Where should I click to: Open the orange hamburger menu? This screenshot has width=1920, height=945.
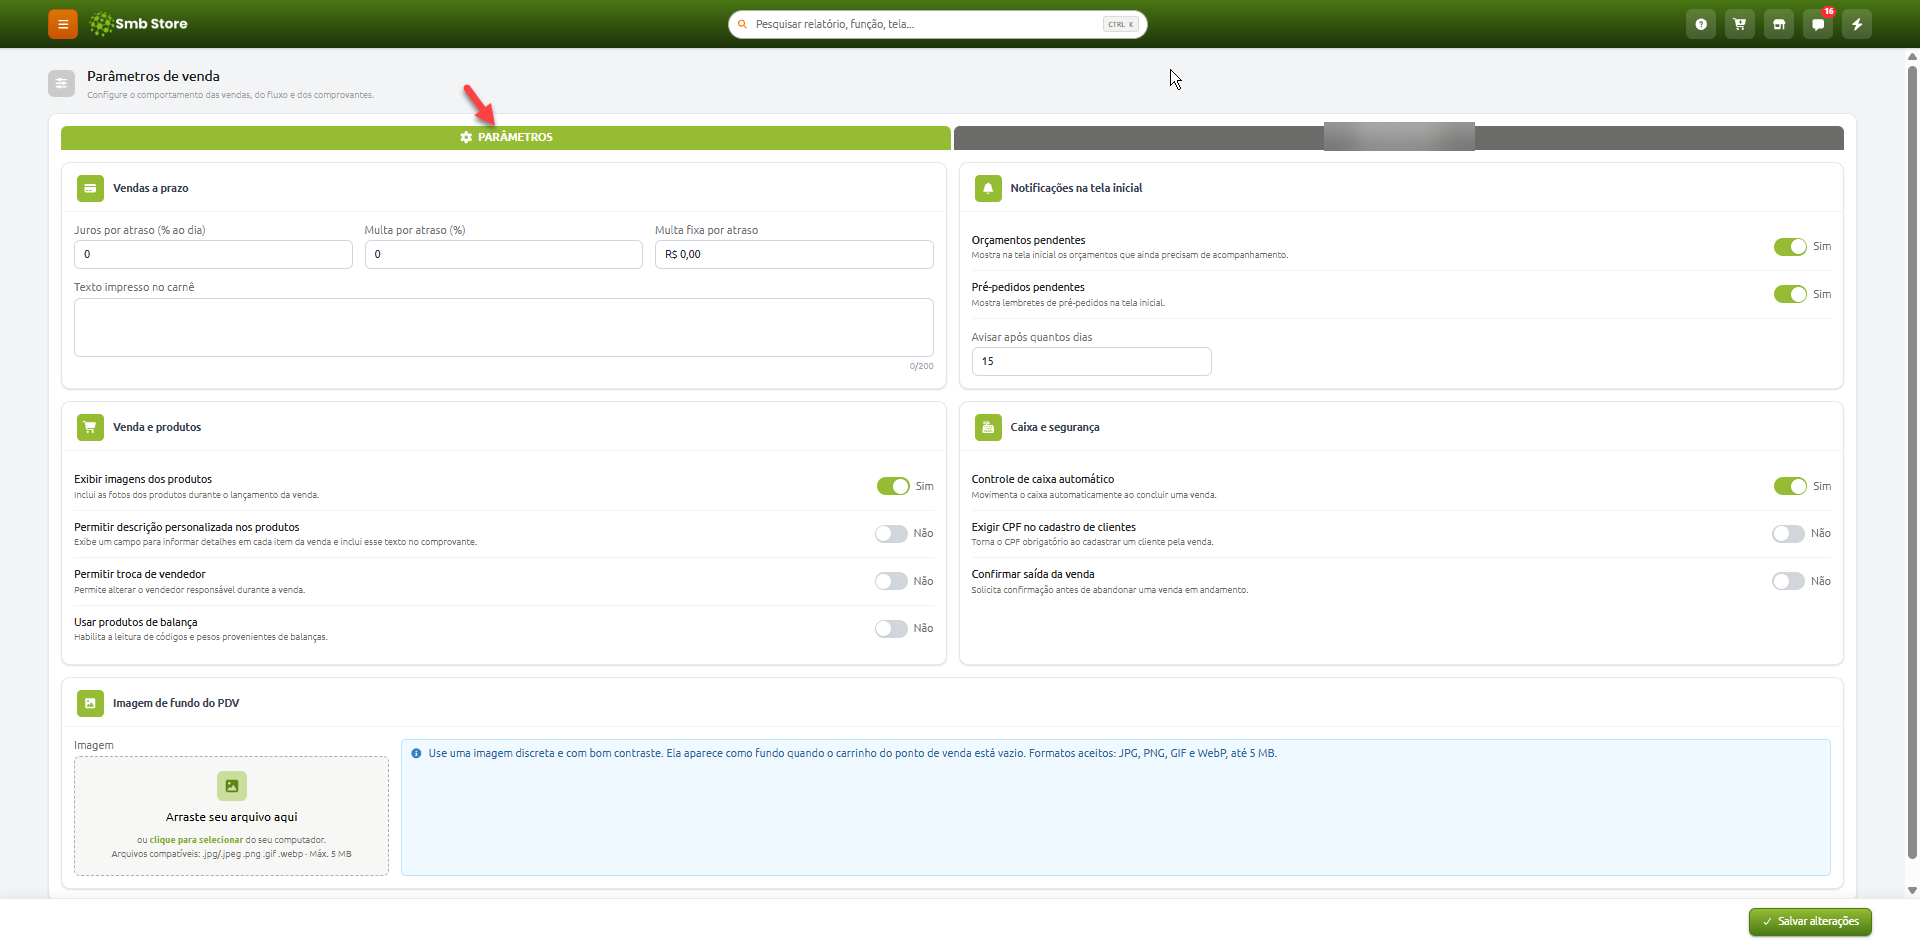point(62,24)
